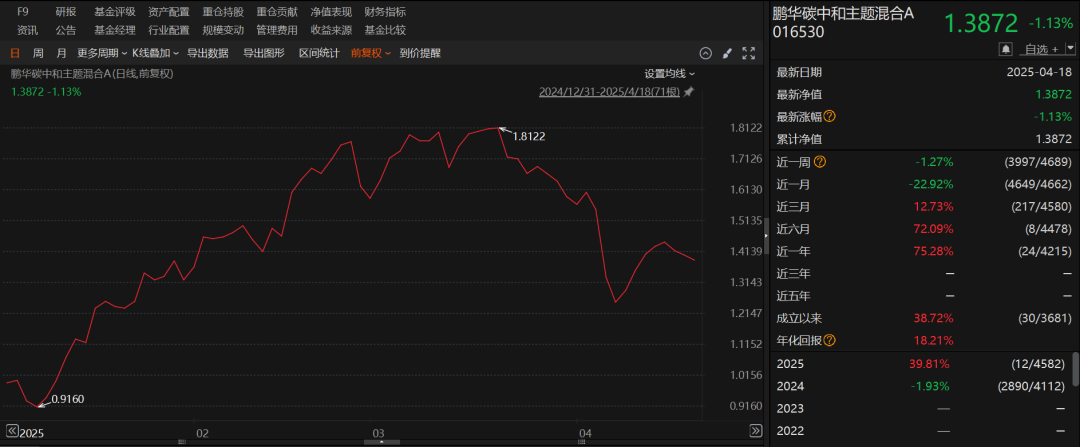Viewport: 1080px width, 447px height.
Task: Go to the 重仓持股 section
Action: tap(222, 12)
